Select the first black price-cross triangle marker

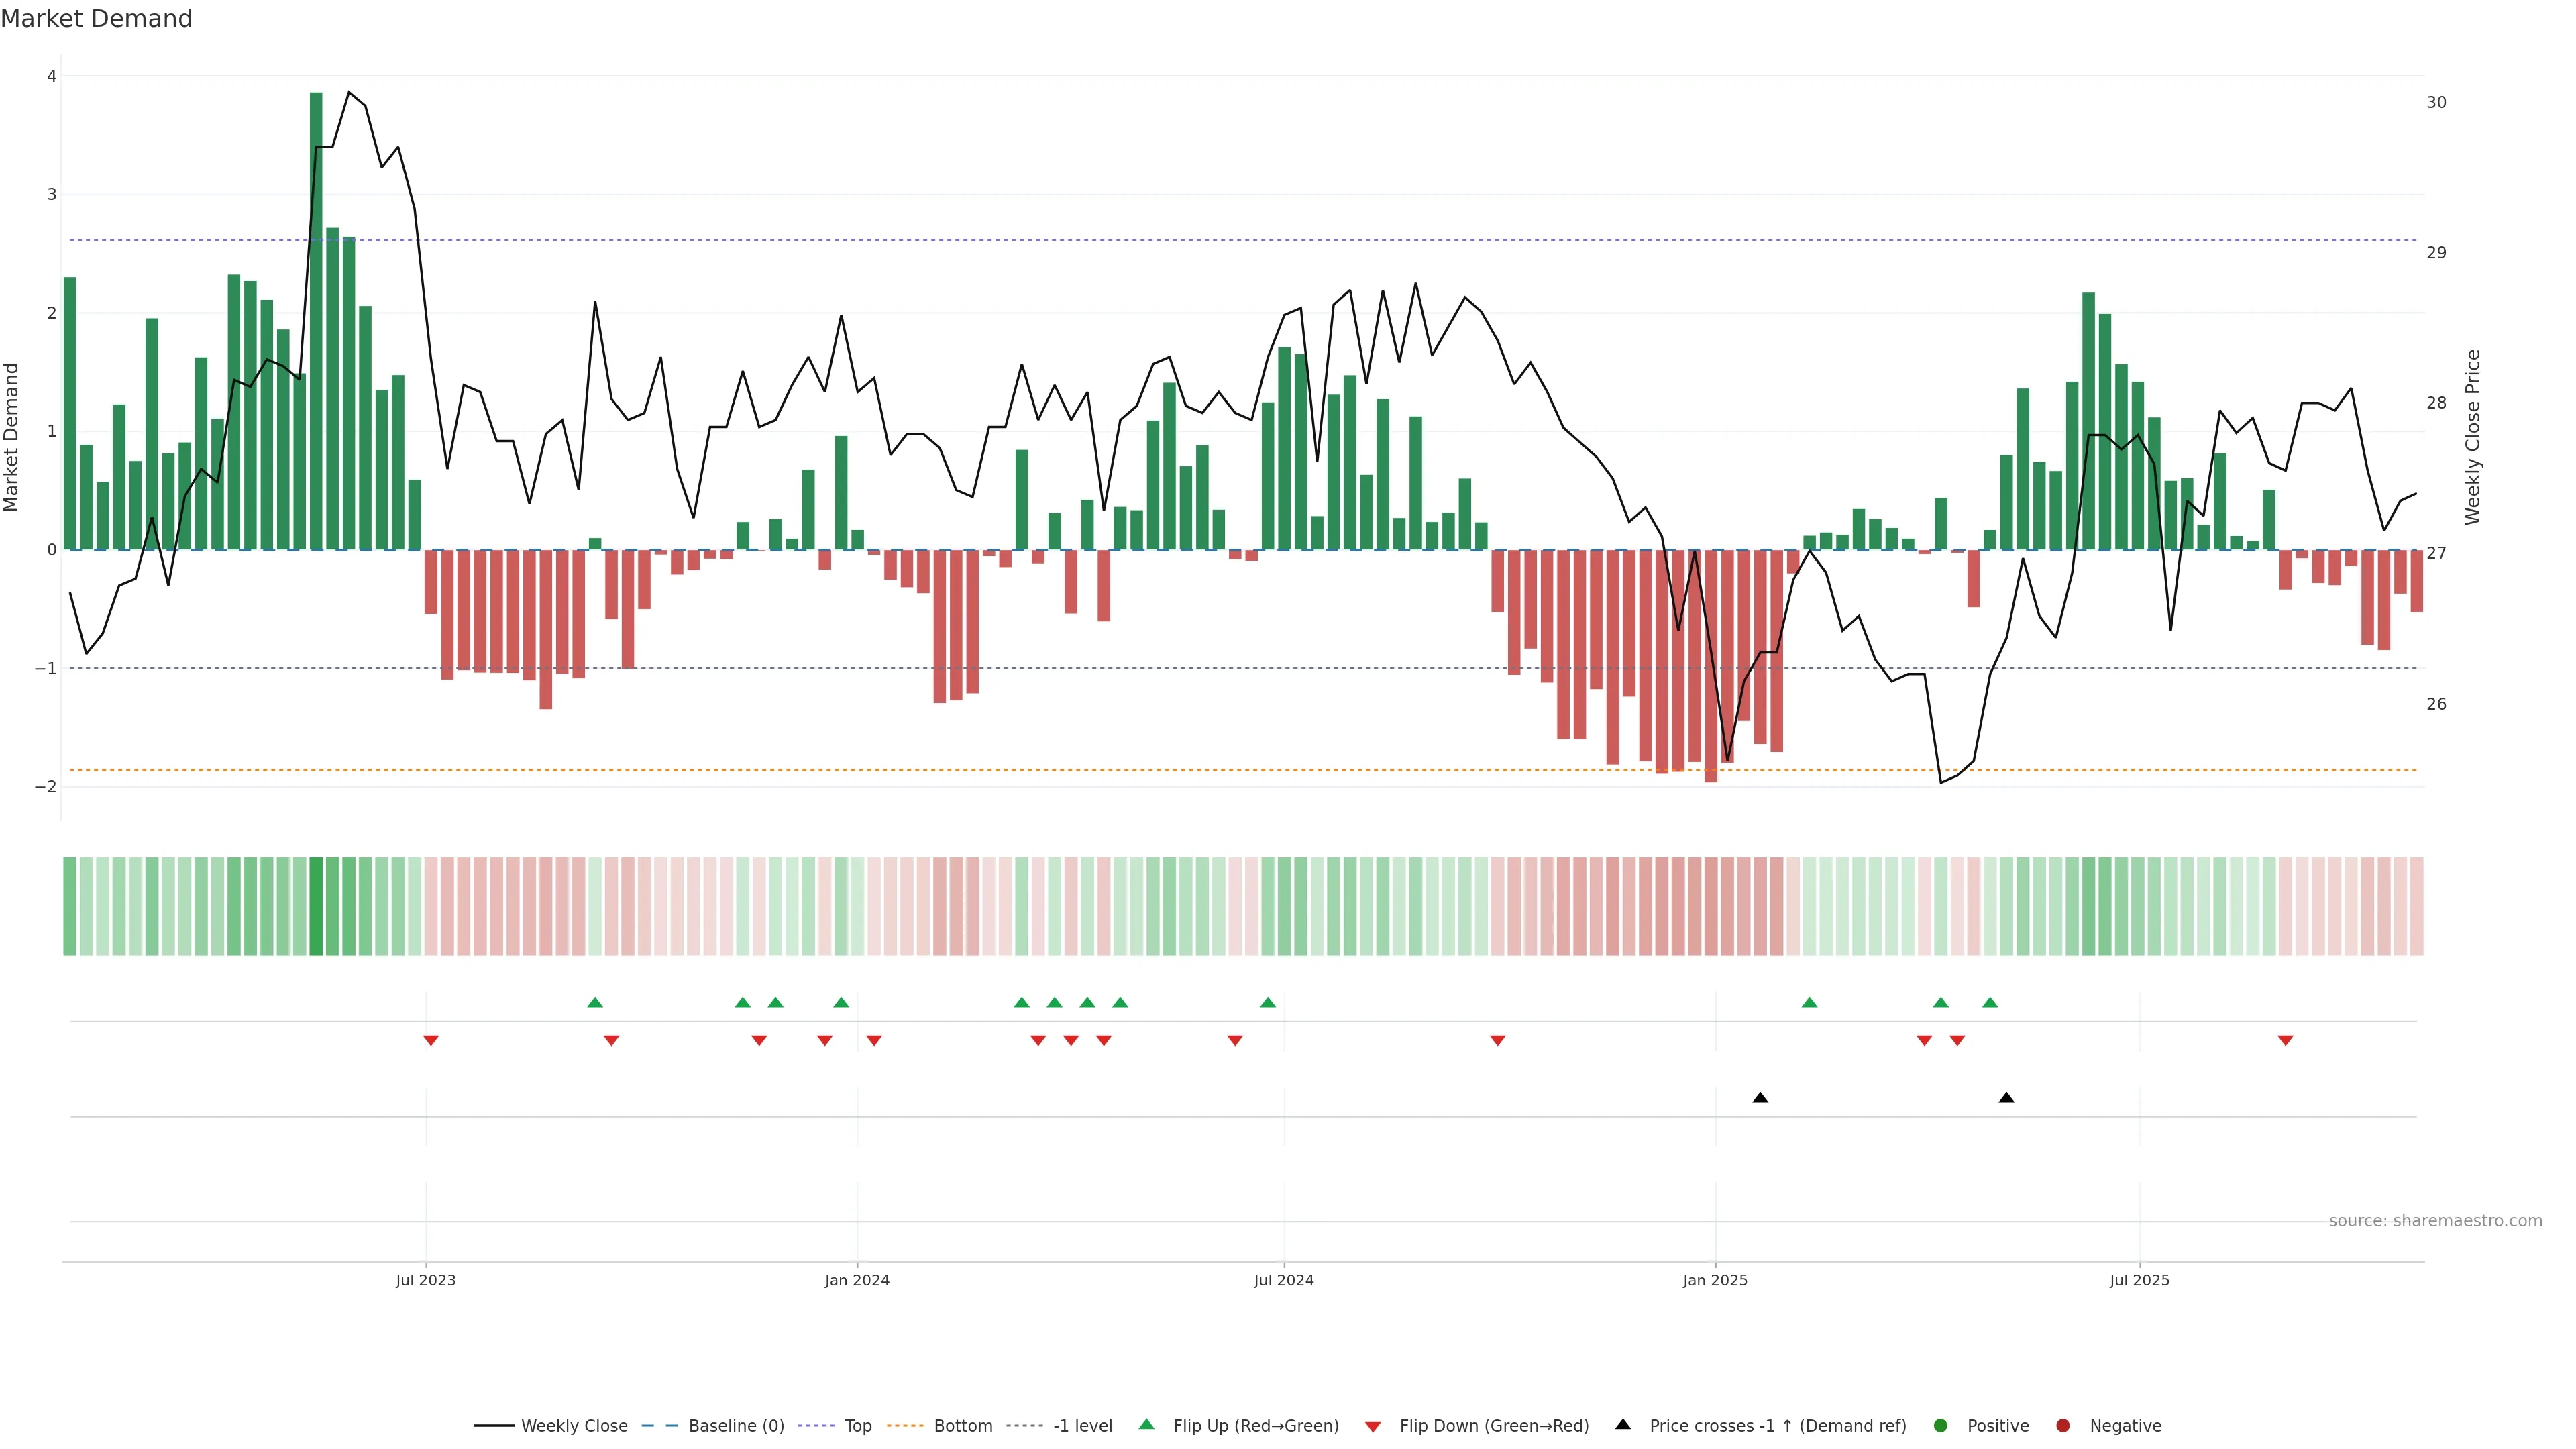click(1760, 1098)
